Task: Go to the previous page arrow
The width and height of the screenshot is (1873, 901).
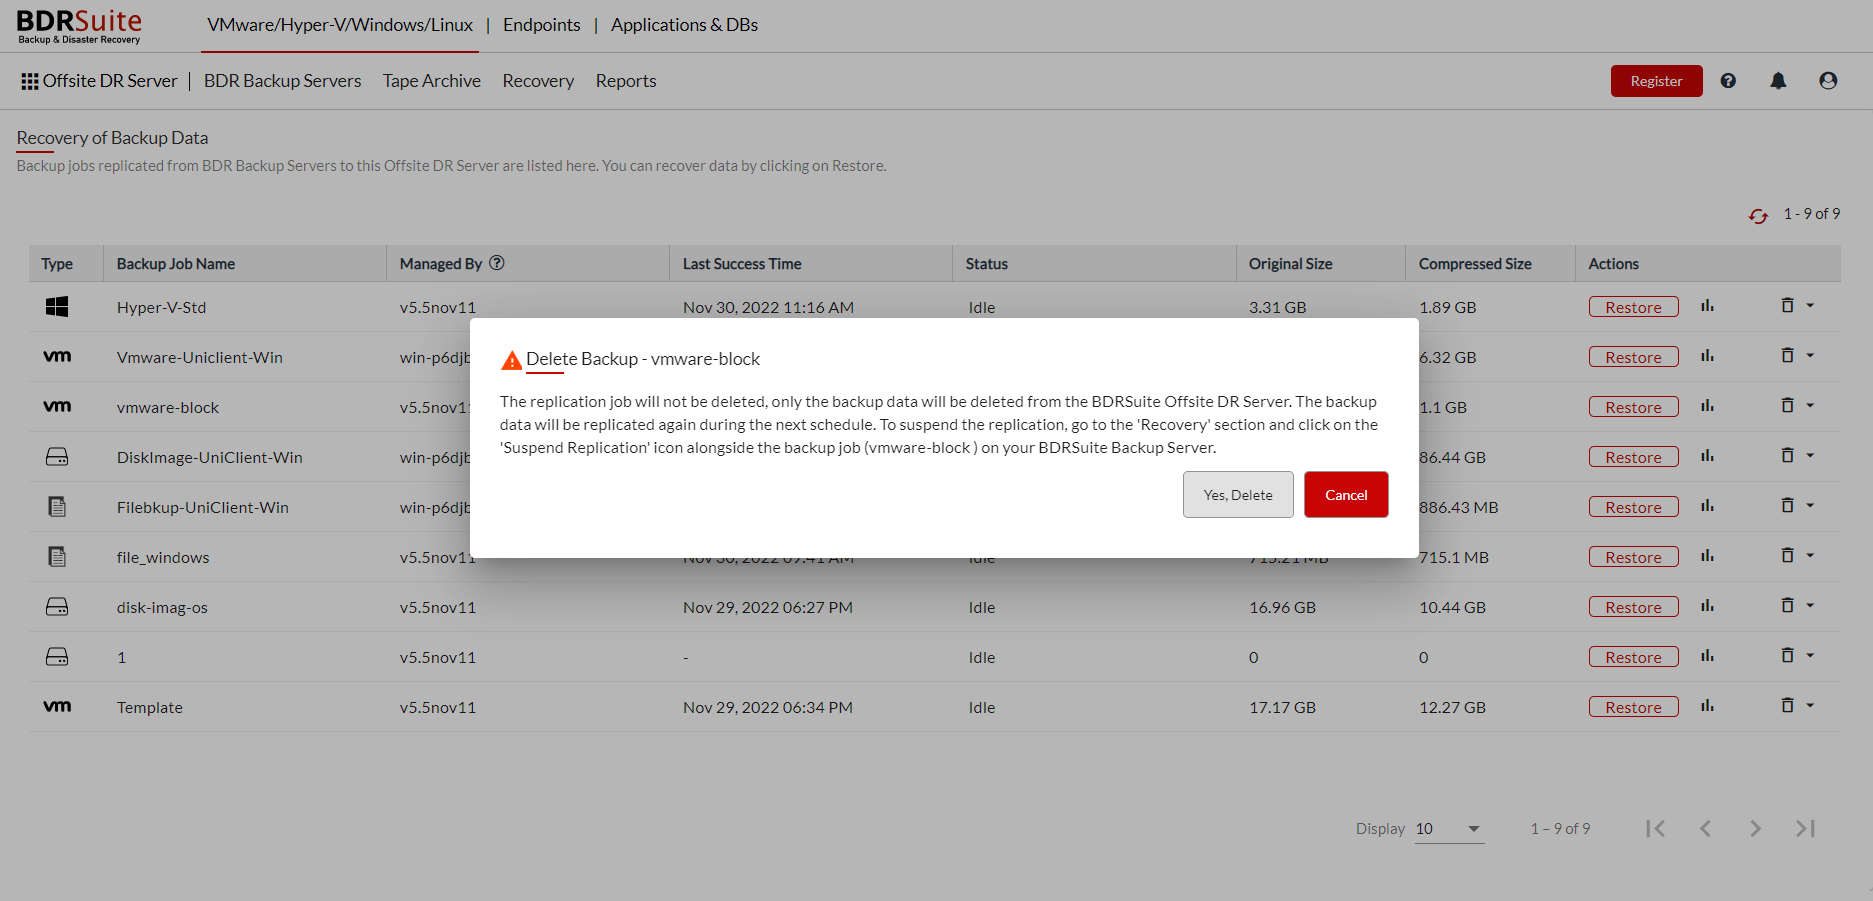Action: (1706, 828)
